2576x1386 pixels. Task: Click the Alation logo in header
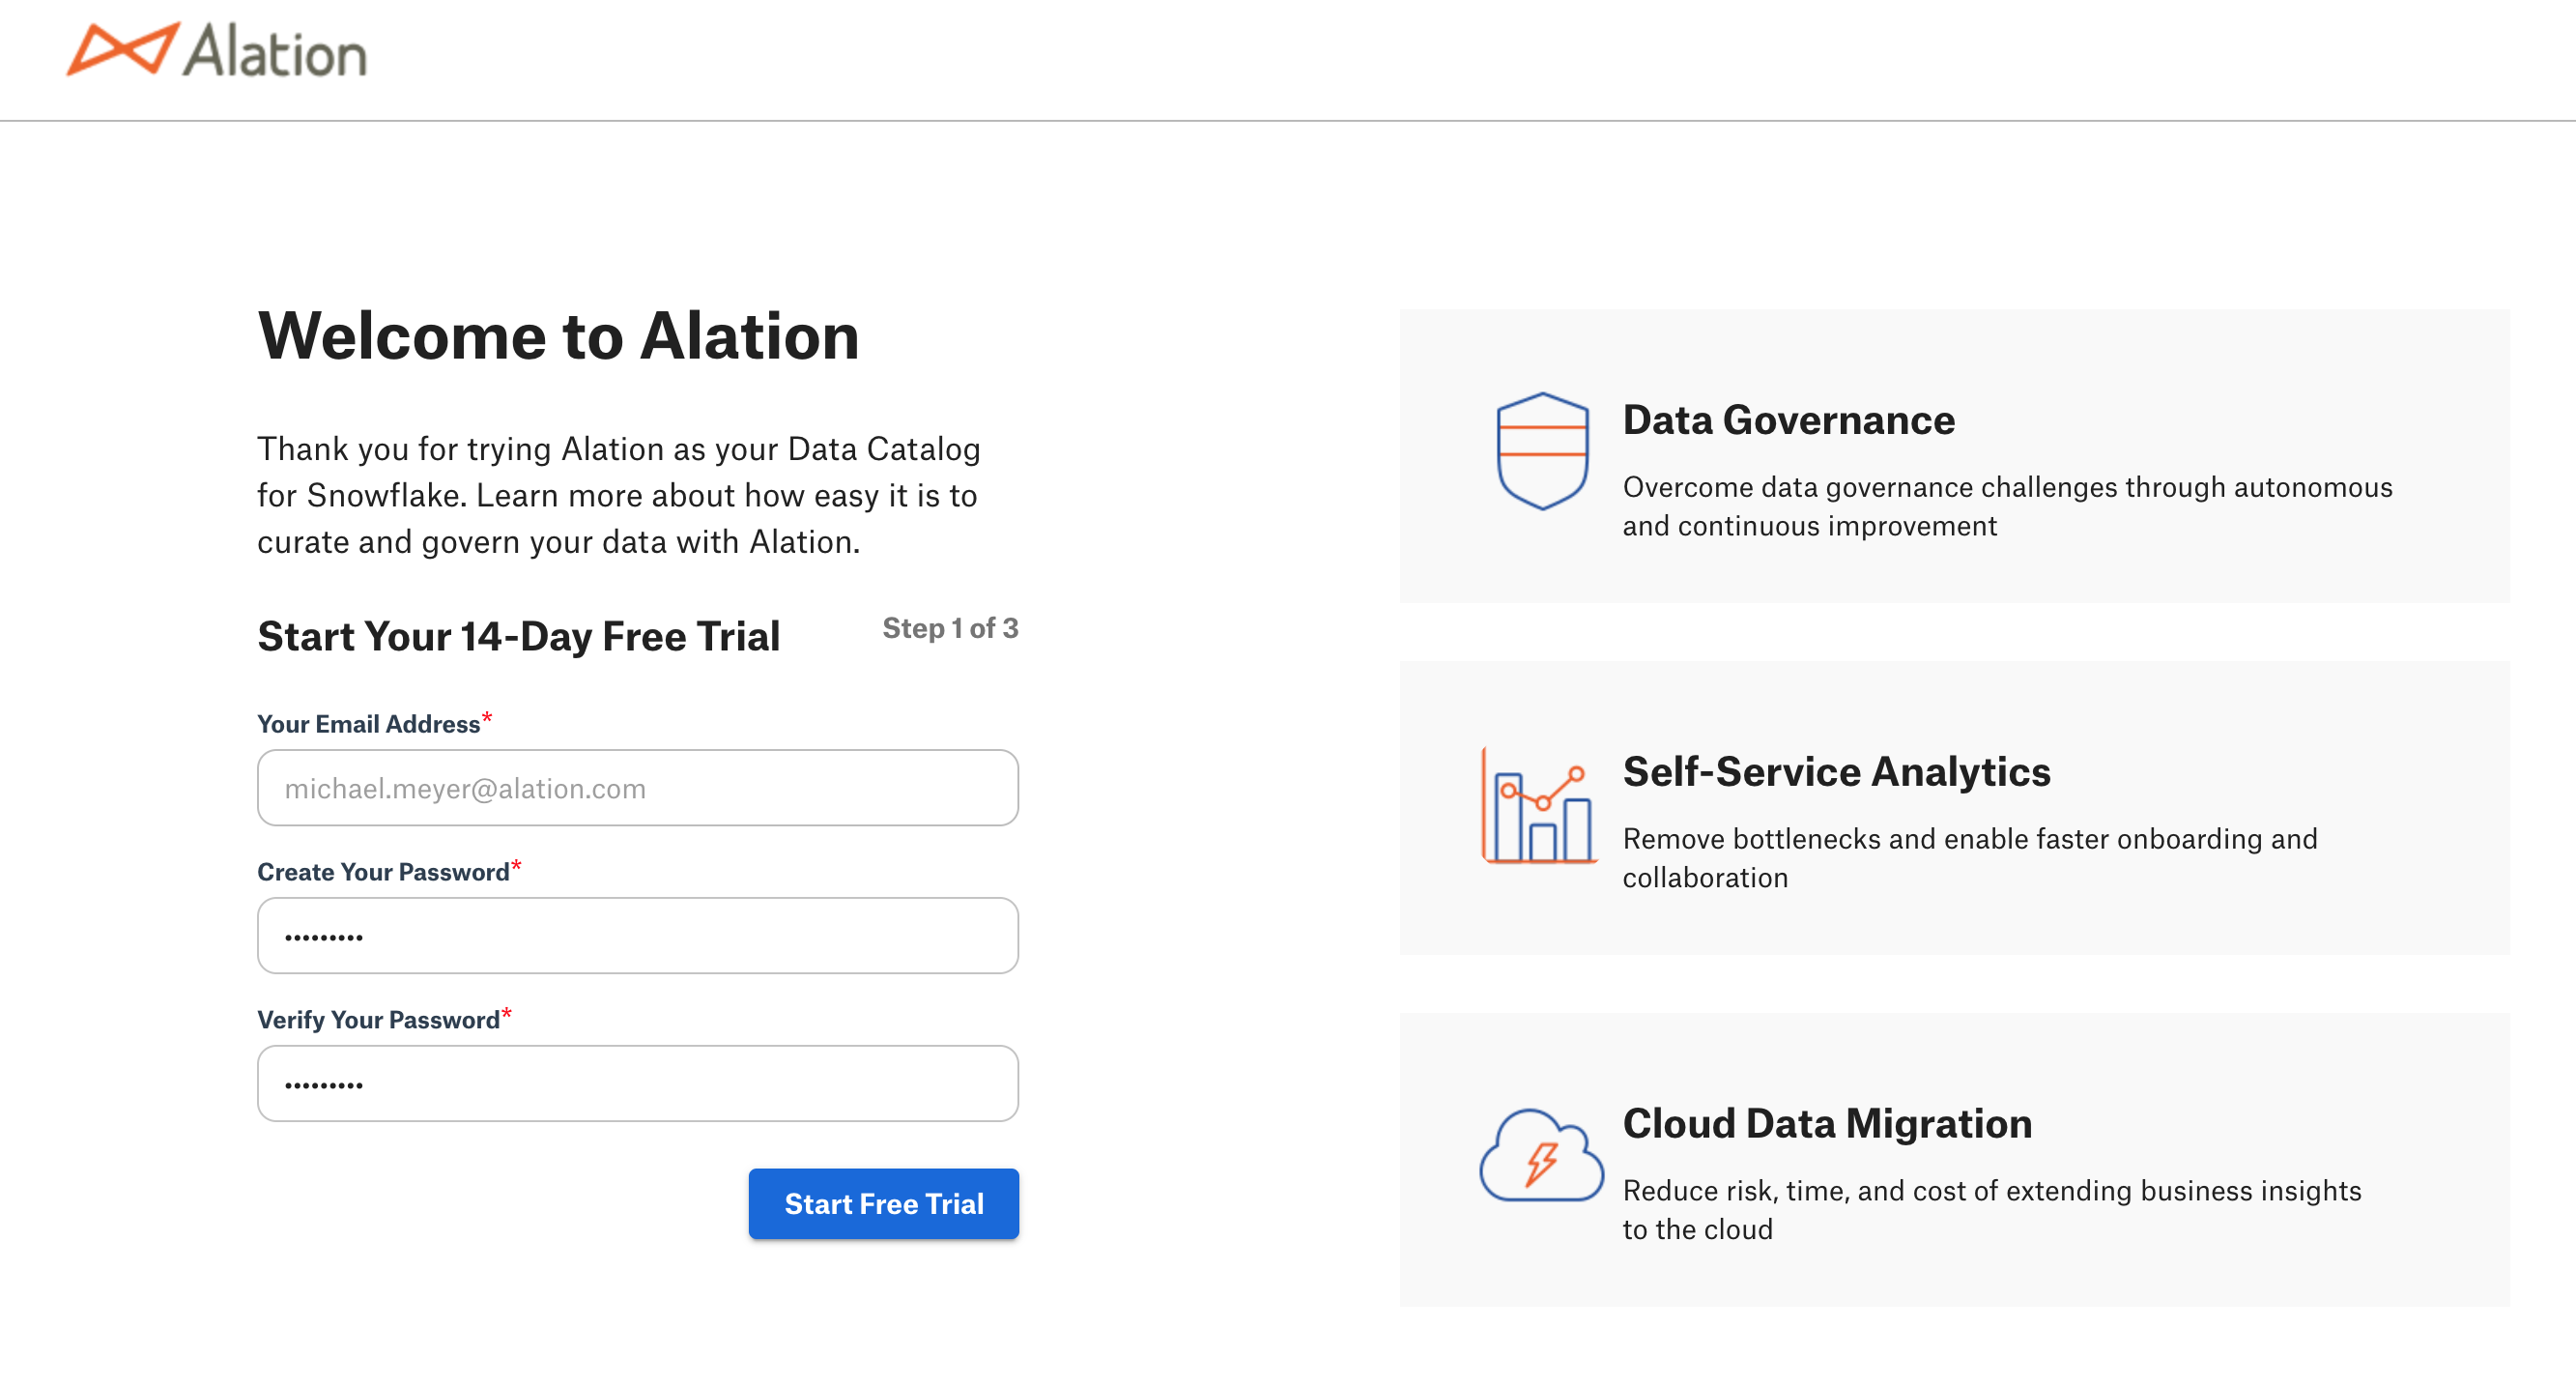(217, 50)
